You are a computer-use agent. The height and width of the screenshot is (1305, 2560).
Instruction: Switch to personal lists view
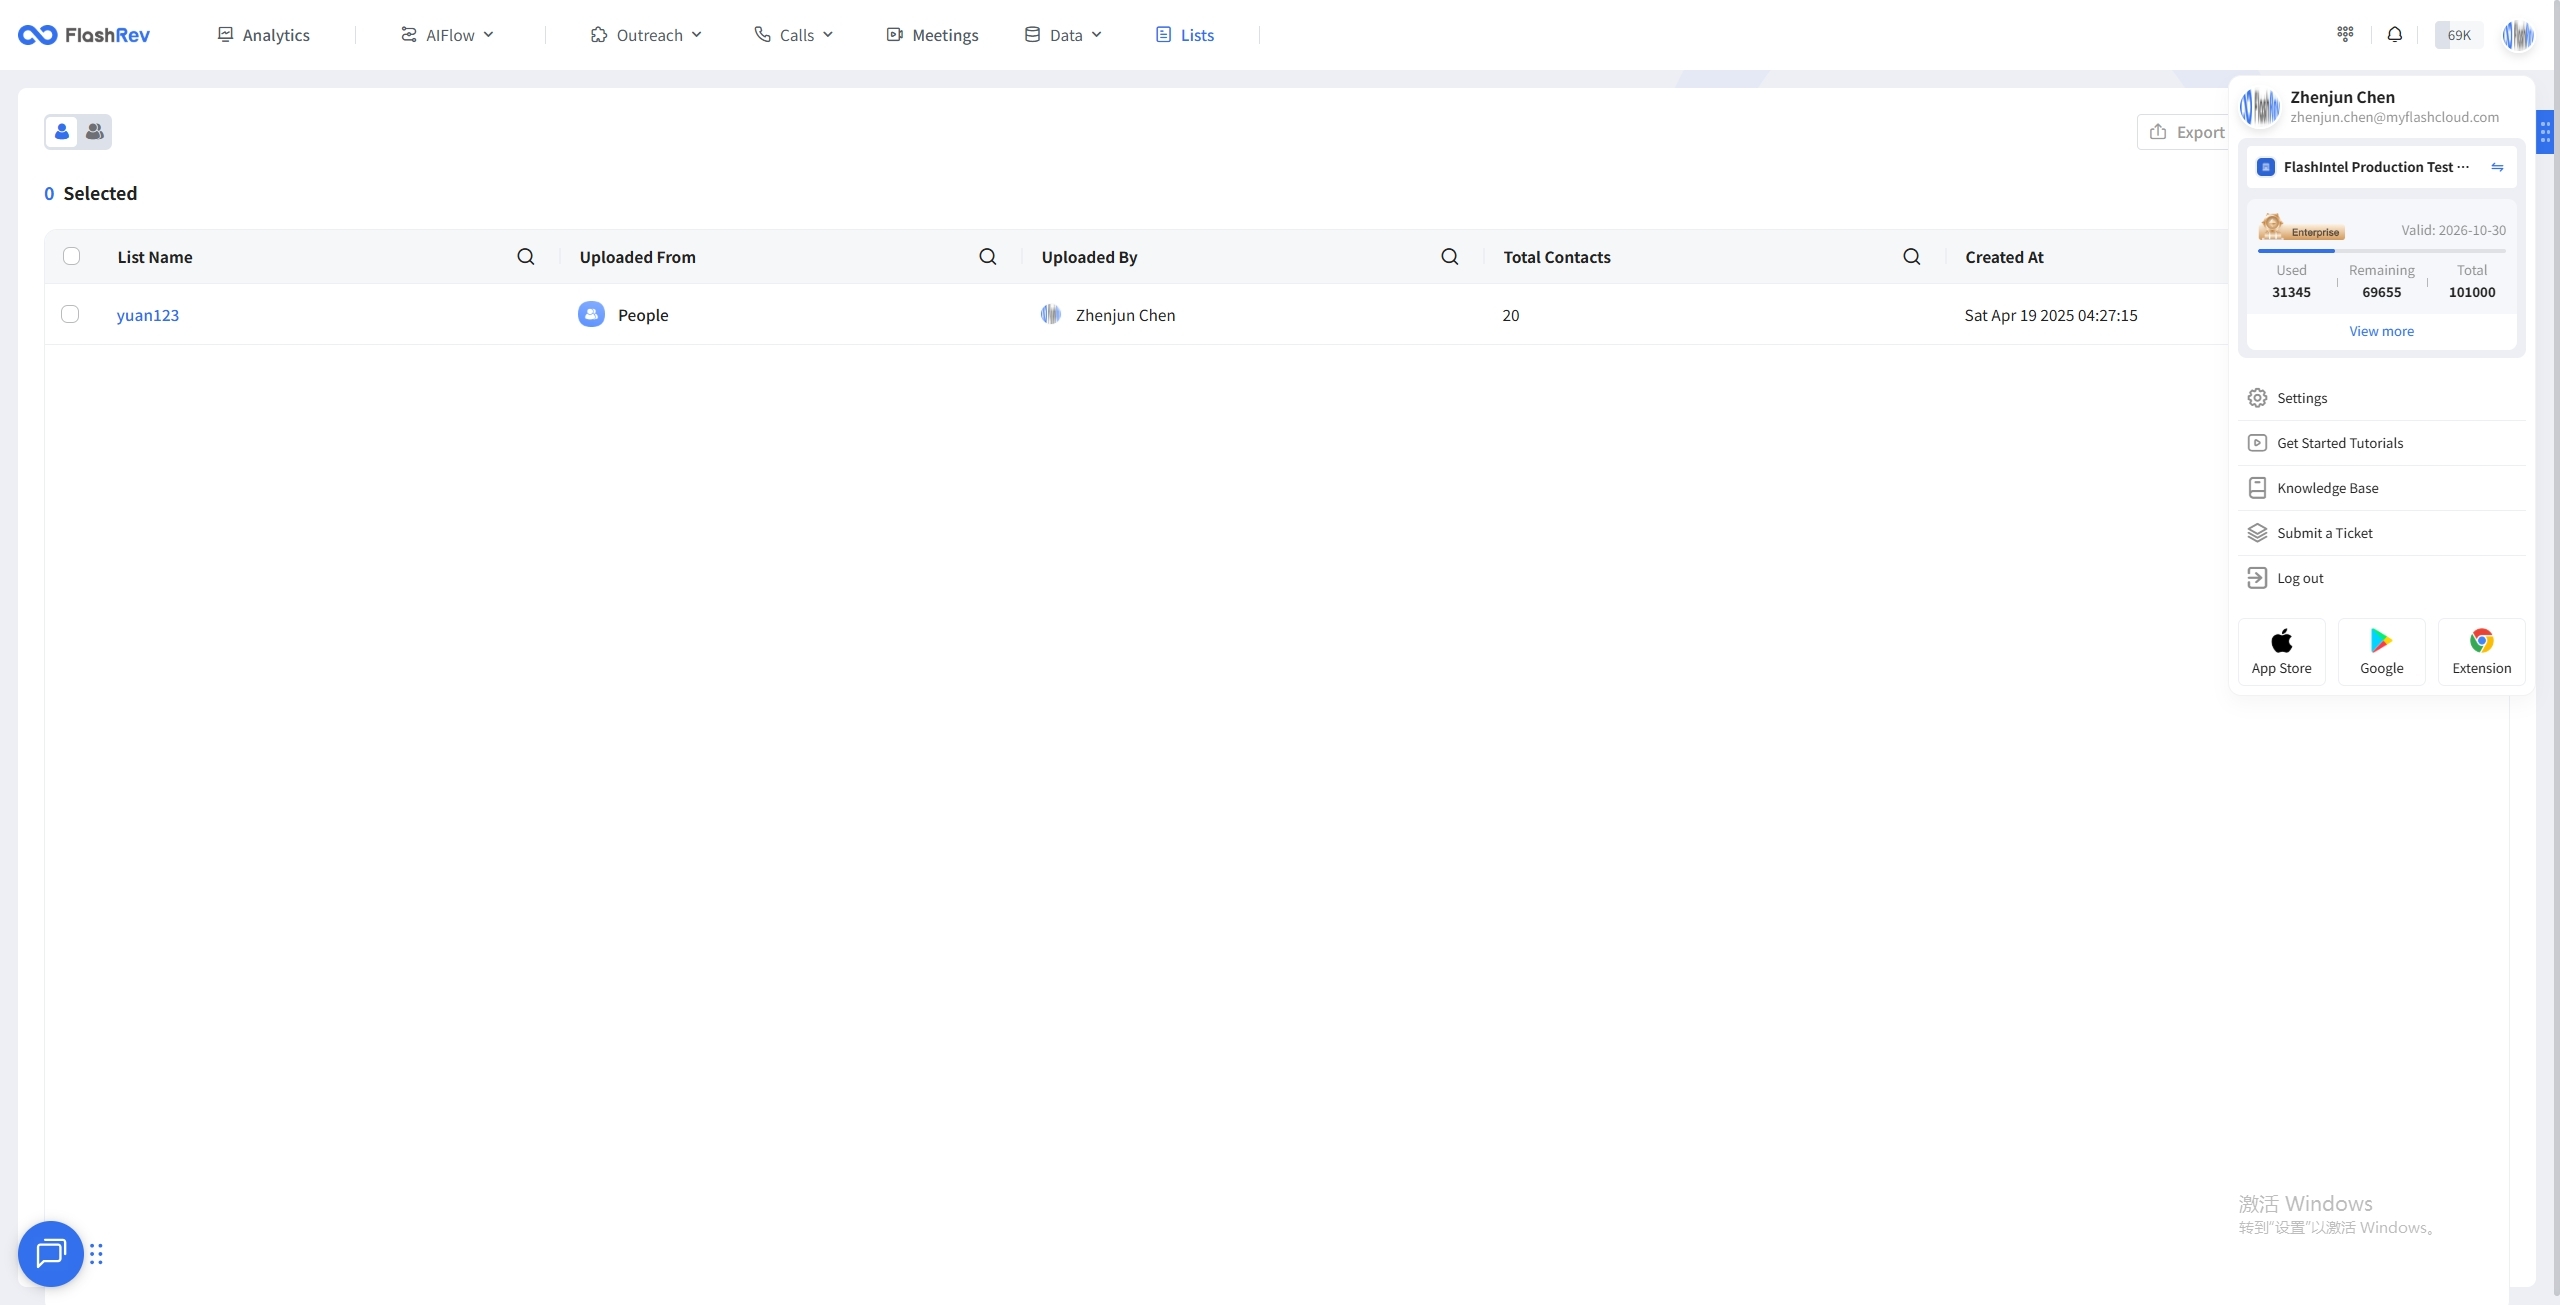click(x=62, y=131)
